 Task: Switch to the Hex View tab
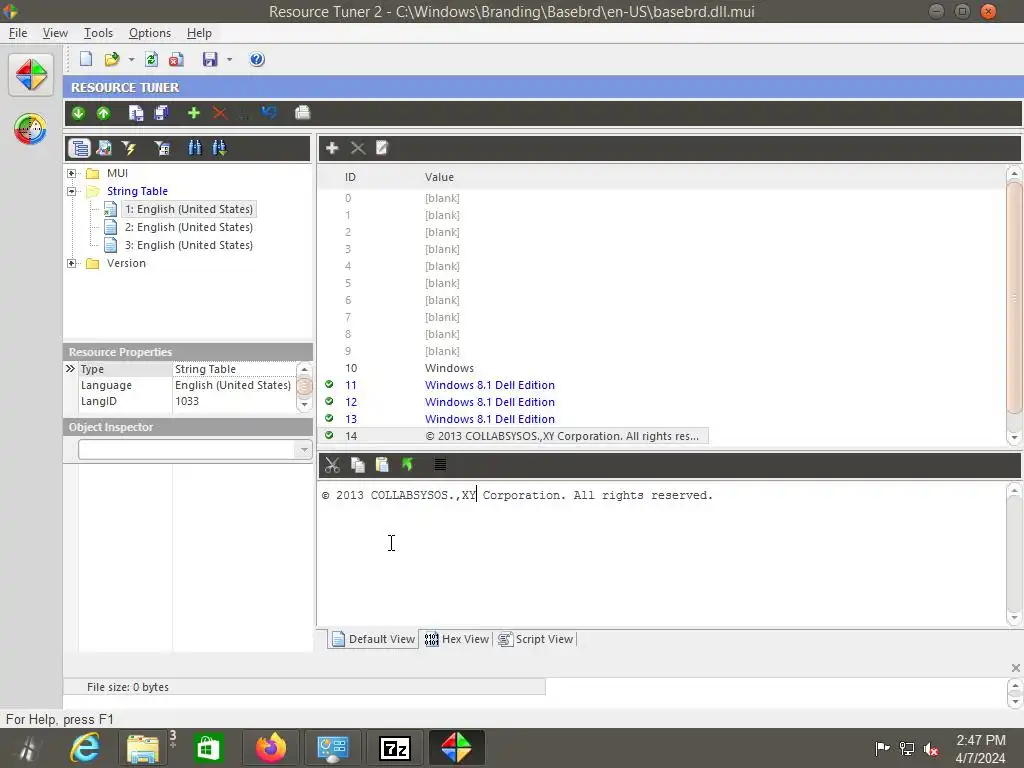pyautogui.click(x=456, y=639)
